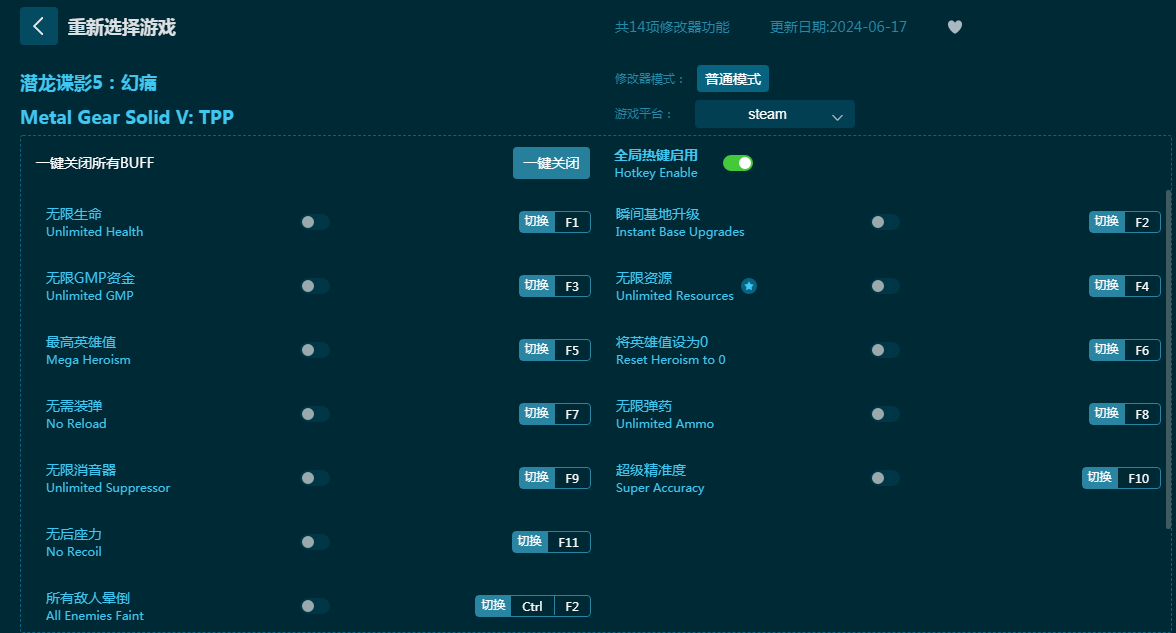Viewport: 1176px width, 633px height.
Task: Click the 一键关闭 button
Action: tap(551, 163)
